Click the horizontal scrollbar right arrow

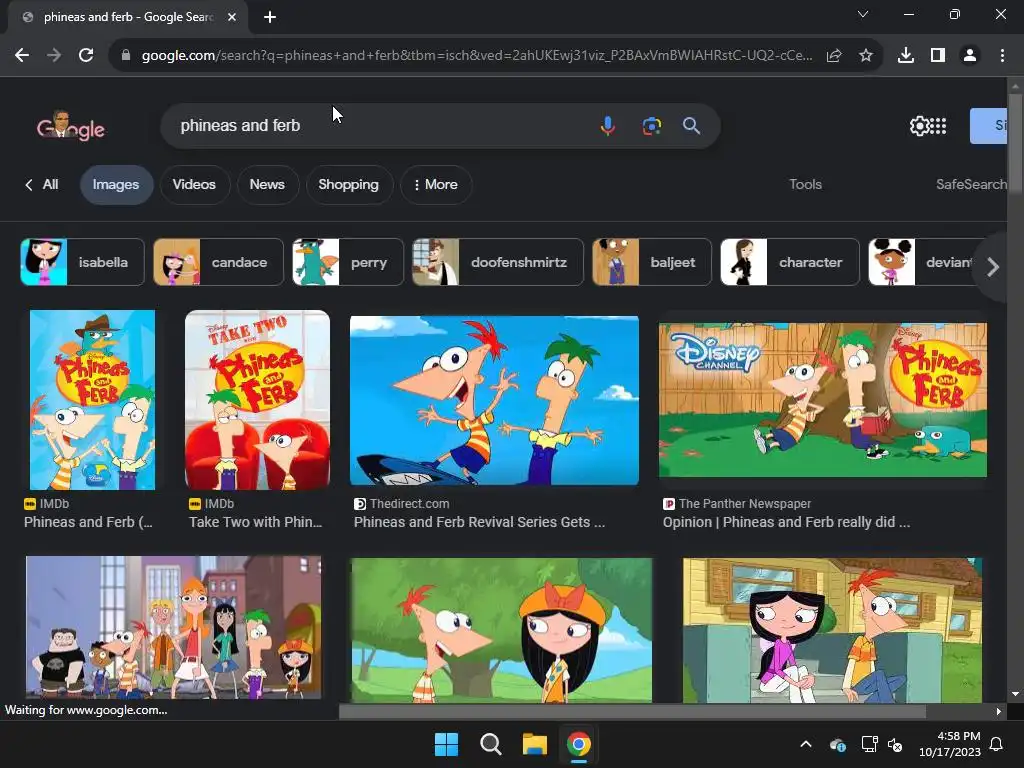(999, 711)
